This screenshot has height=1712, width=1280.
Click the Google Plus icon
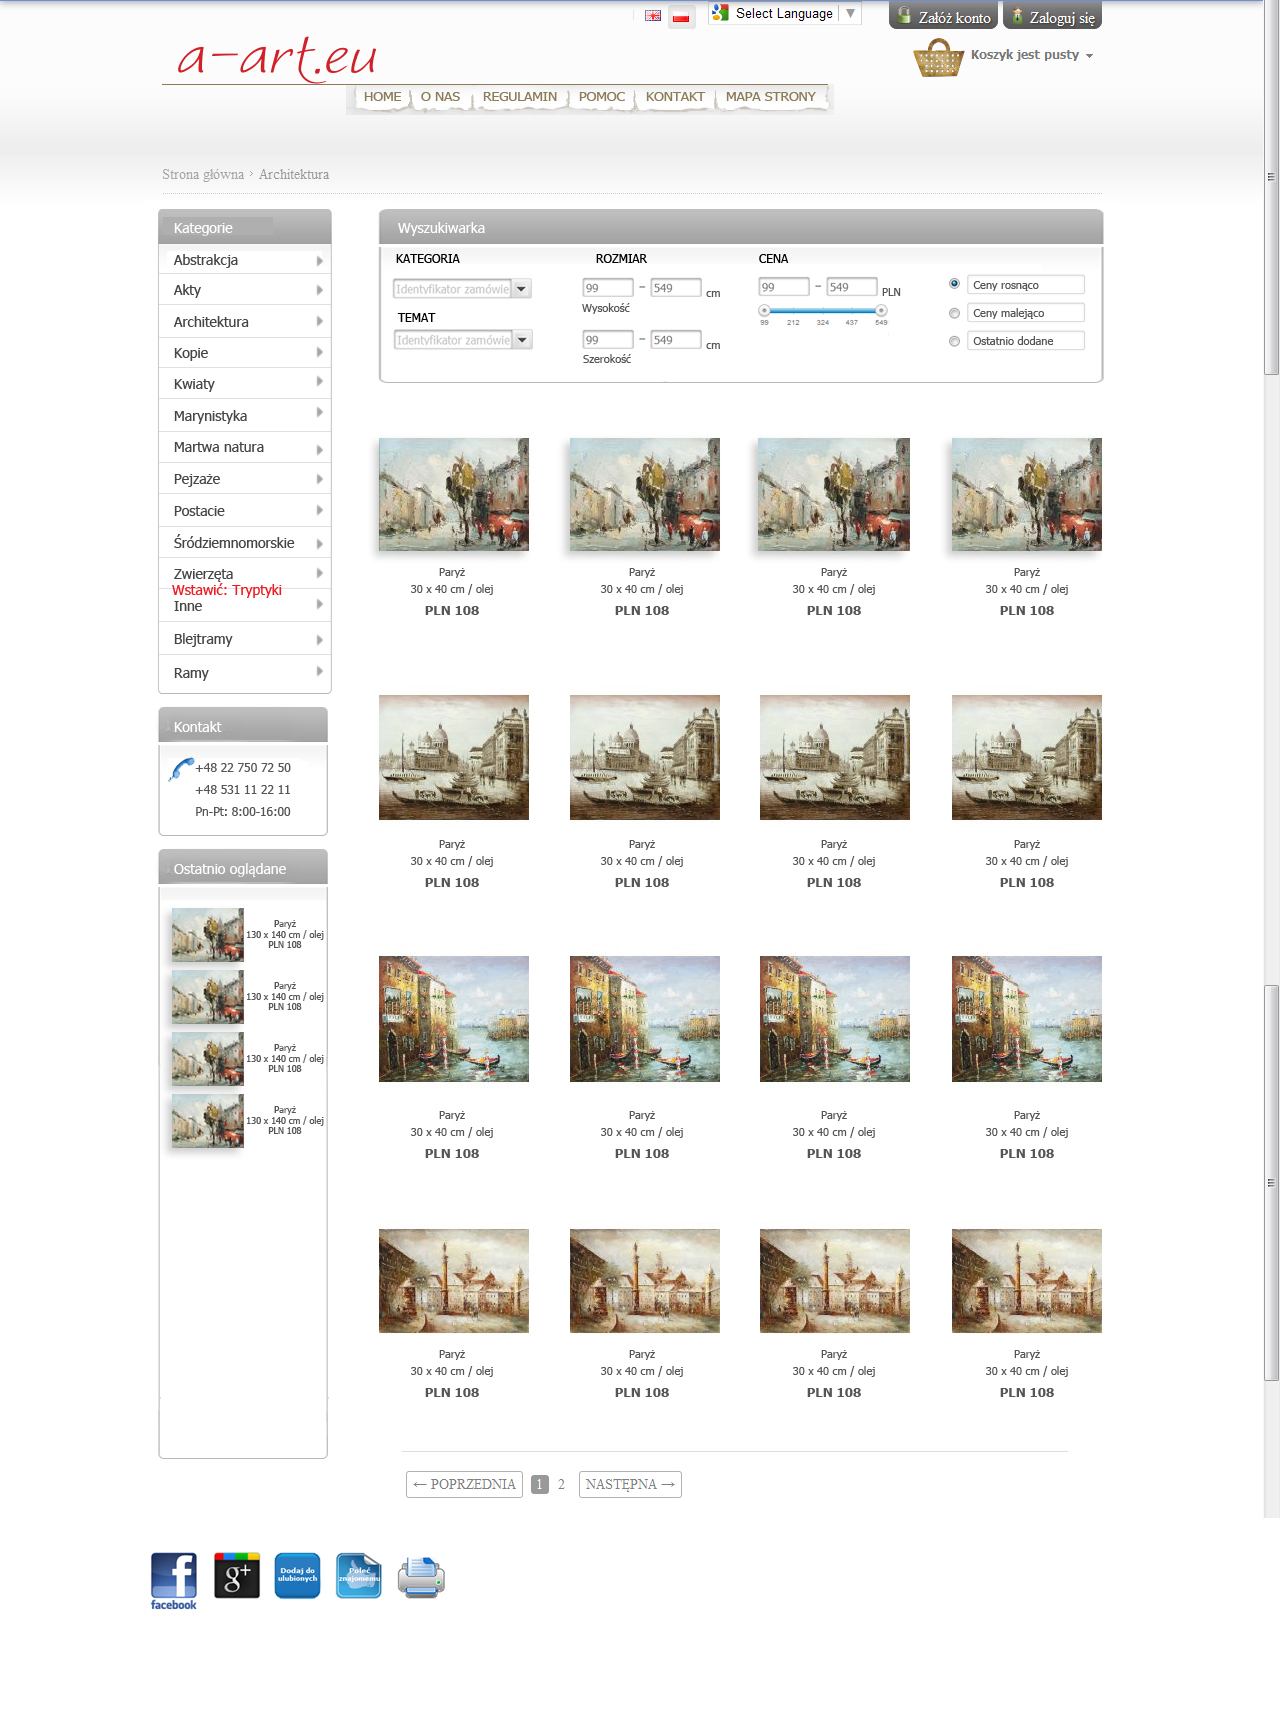pyautogui.click(x=237, y=1576)
